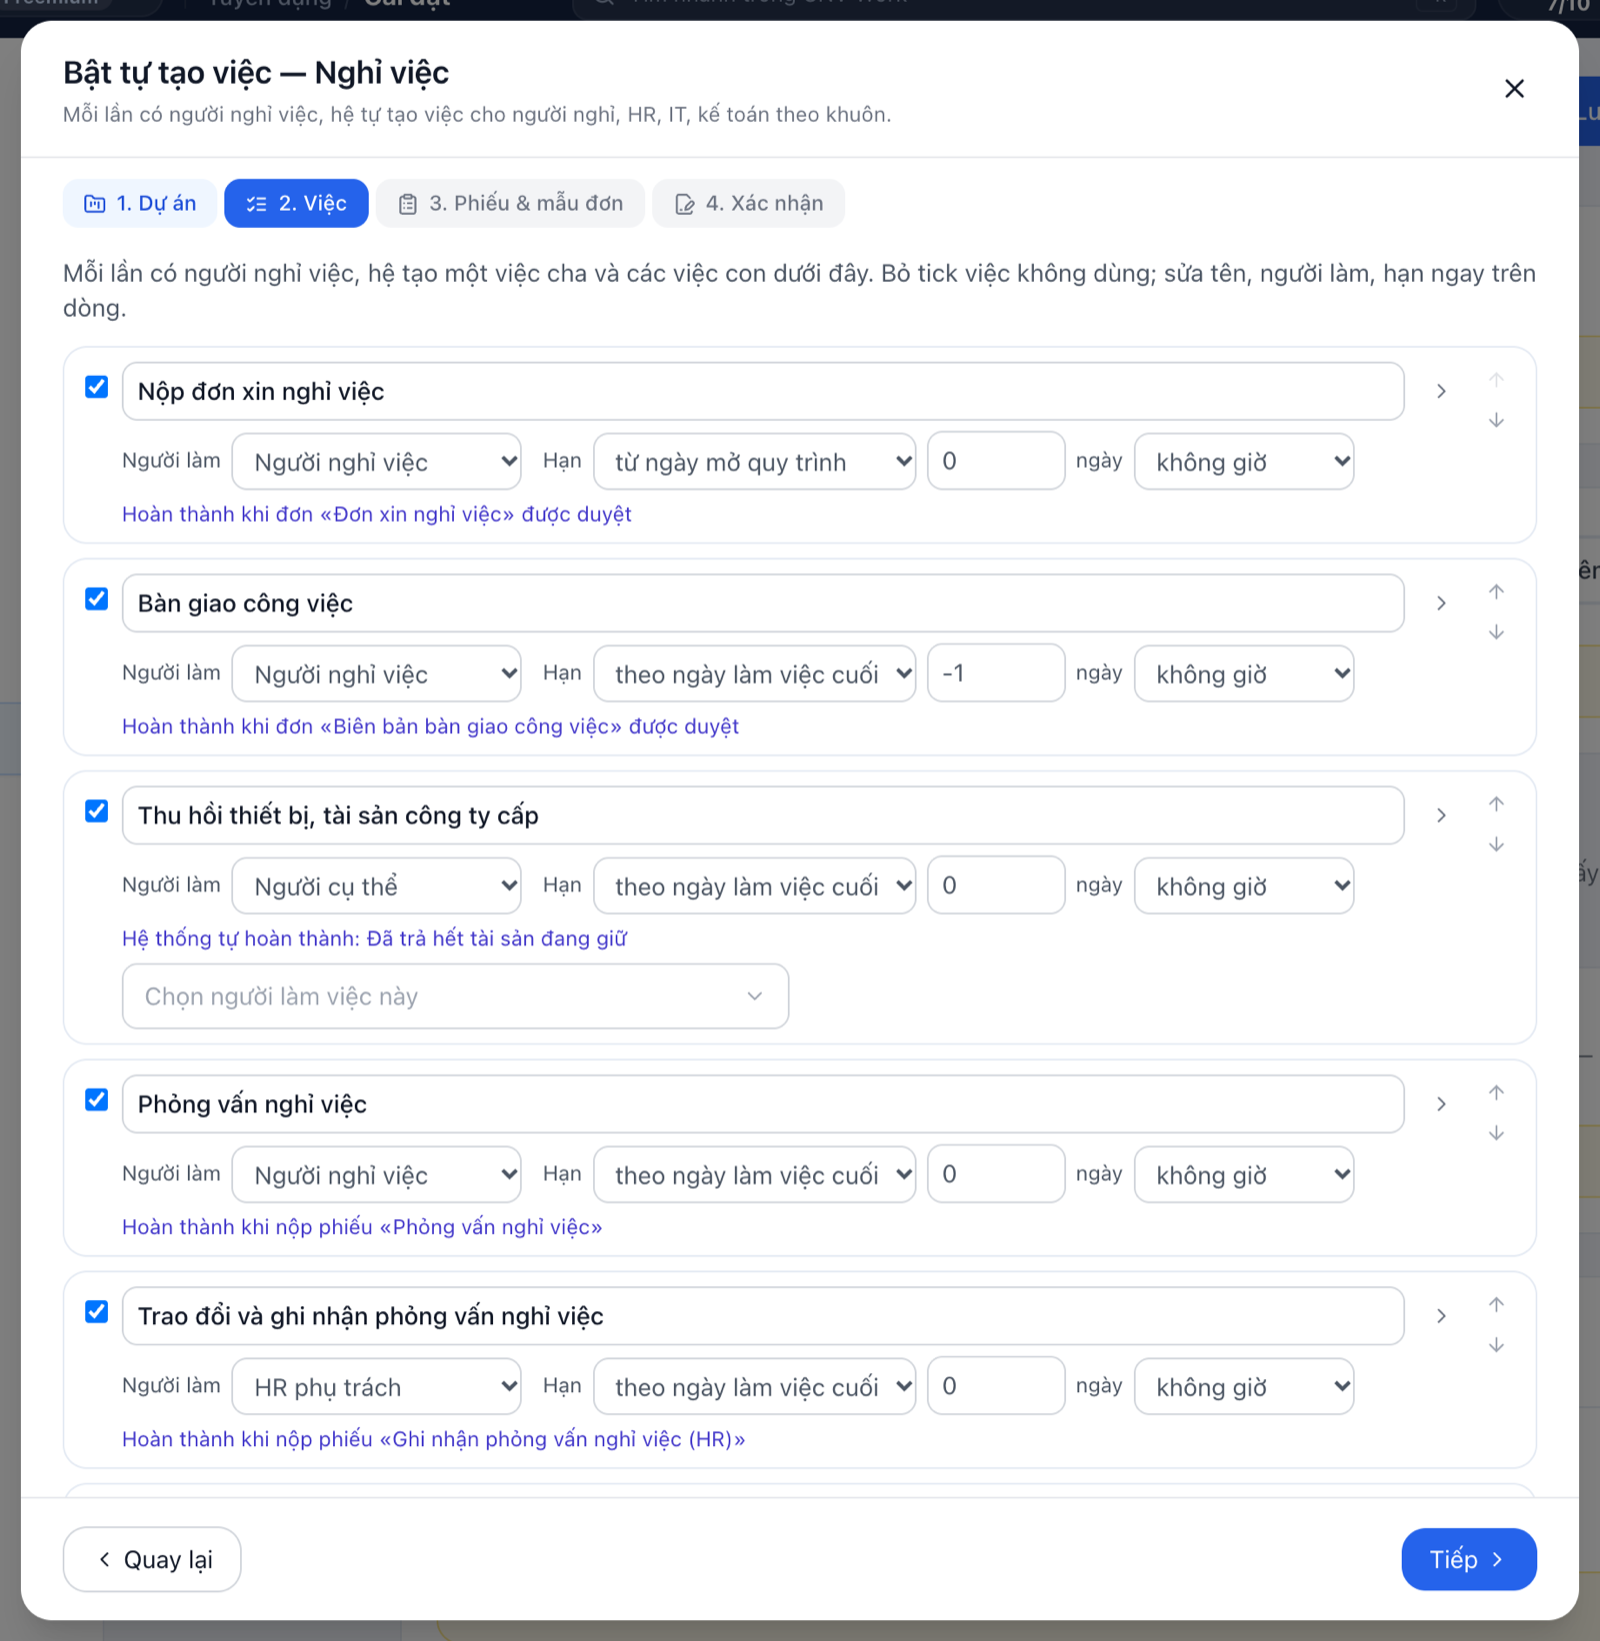Image resolution: width=1600 pixels, height=1641 pixels.
Task: Click the 'Tiếp' next button
Action: [1468, 1559]
